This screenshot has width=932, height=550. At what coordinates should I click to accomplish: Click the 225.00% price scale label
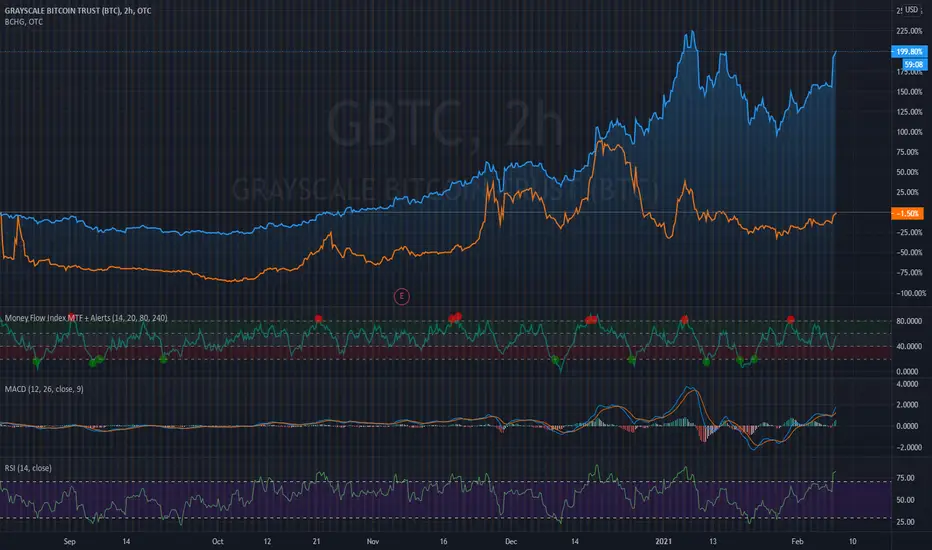(909, 31)
